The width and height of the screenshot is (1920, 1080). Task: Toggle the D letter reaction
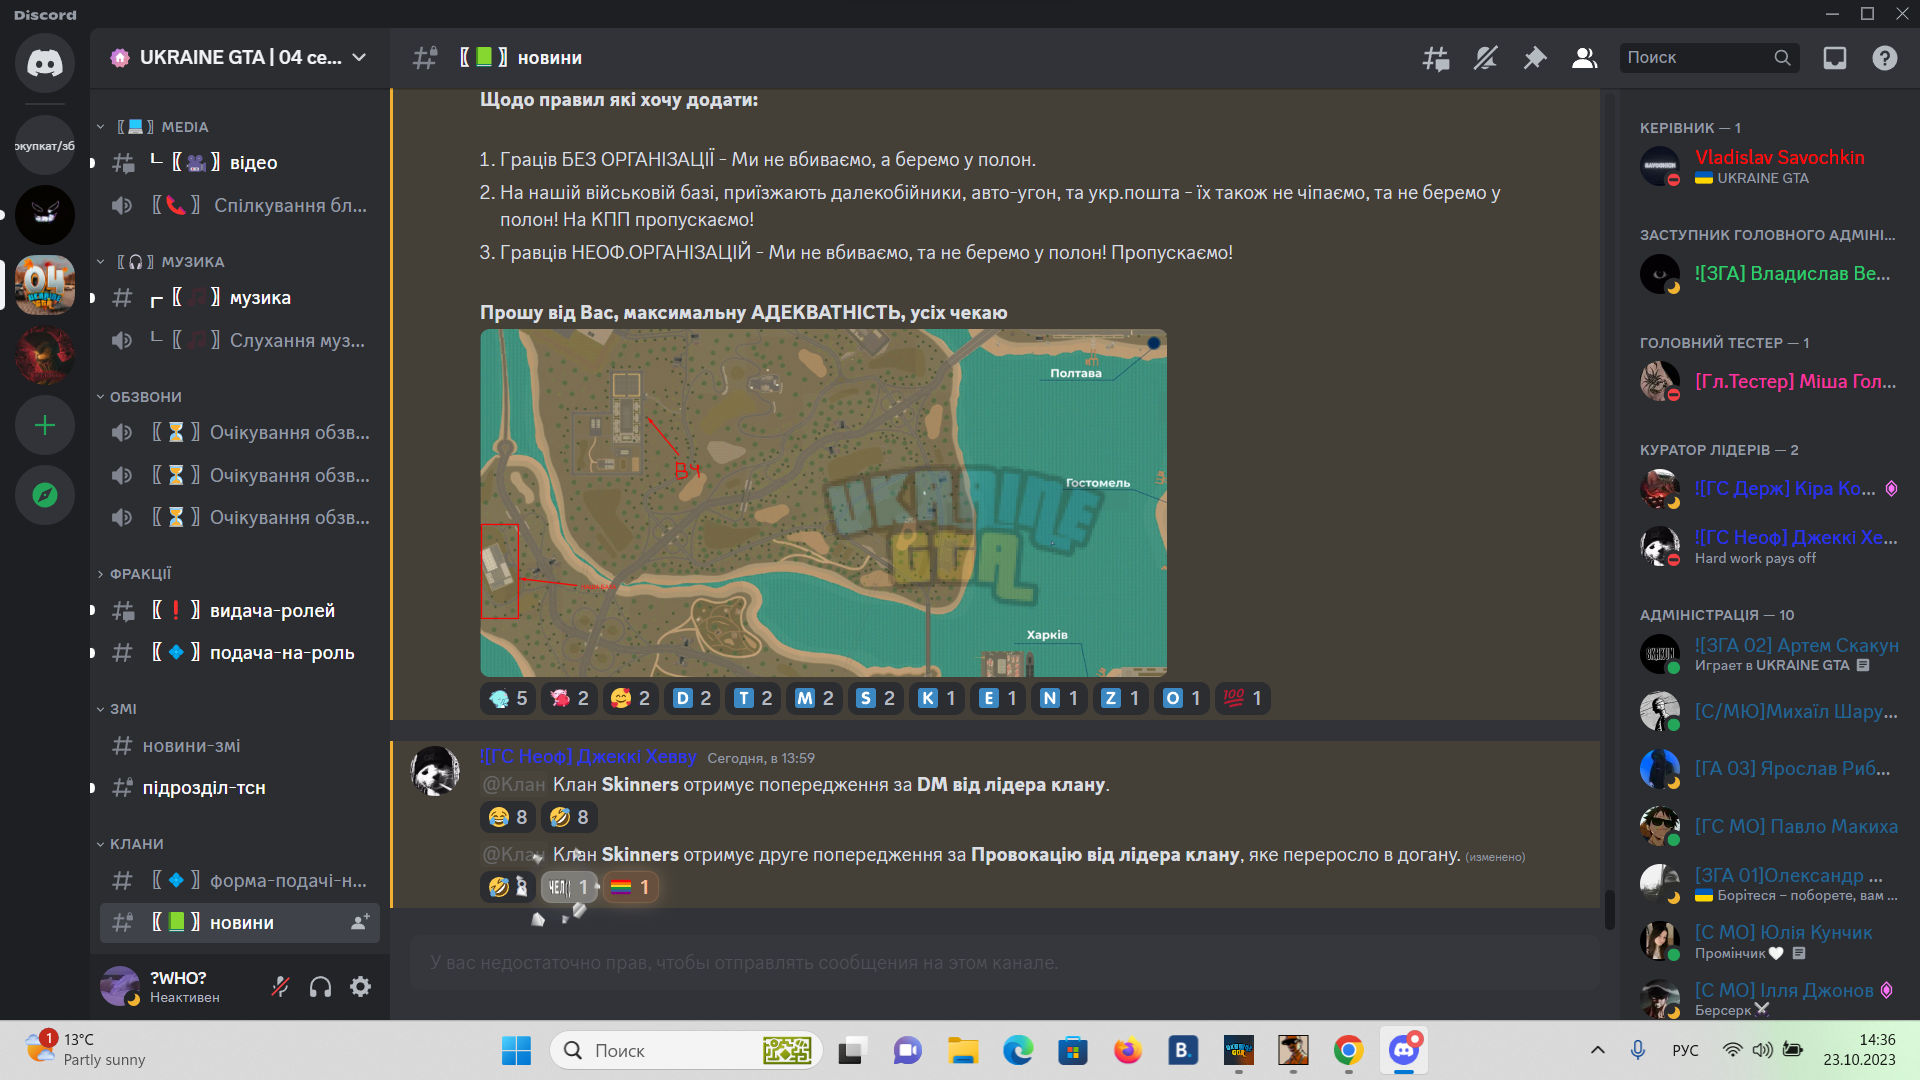[x=692, y=698]
